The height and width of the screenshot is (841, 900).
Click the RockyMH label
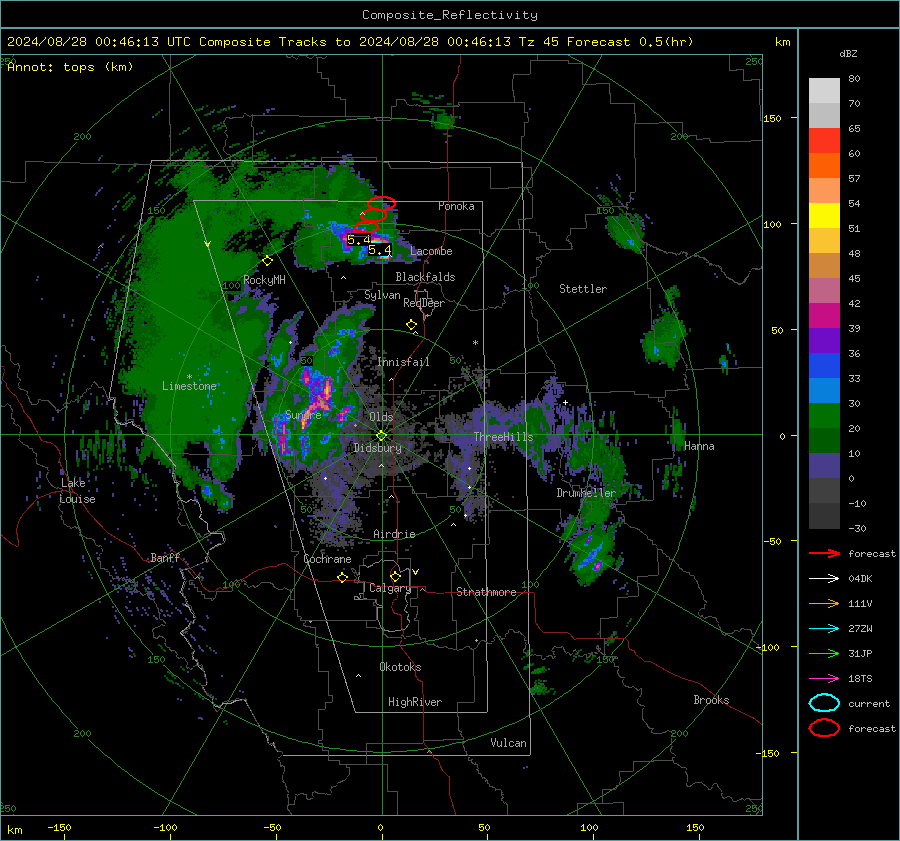(264, 280)
